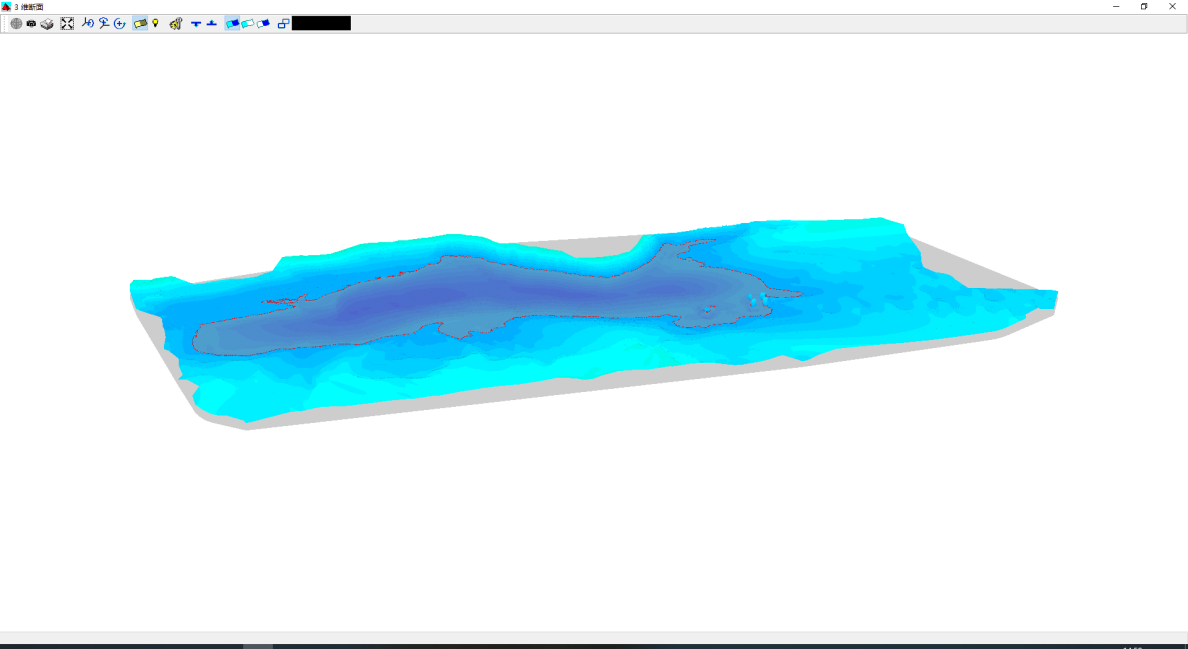Click the downward arrow elevation icon

point(195,23)
